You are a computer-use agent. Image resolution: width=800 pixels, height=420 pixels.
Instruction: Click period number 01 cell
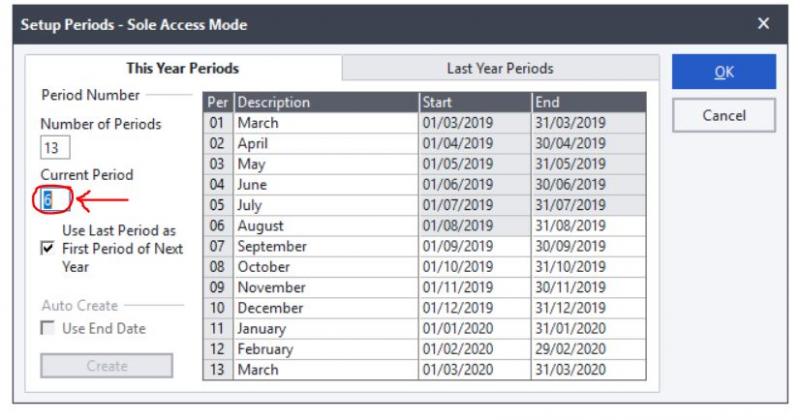point(218,123)
